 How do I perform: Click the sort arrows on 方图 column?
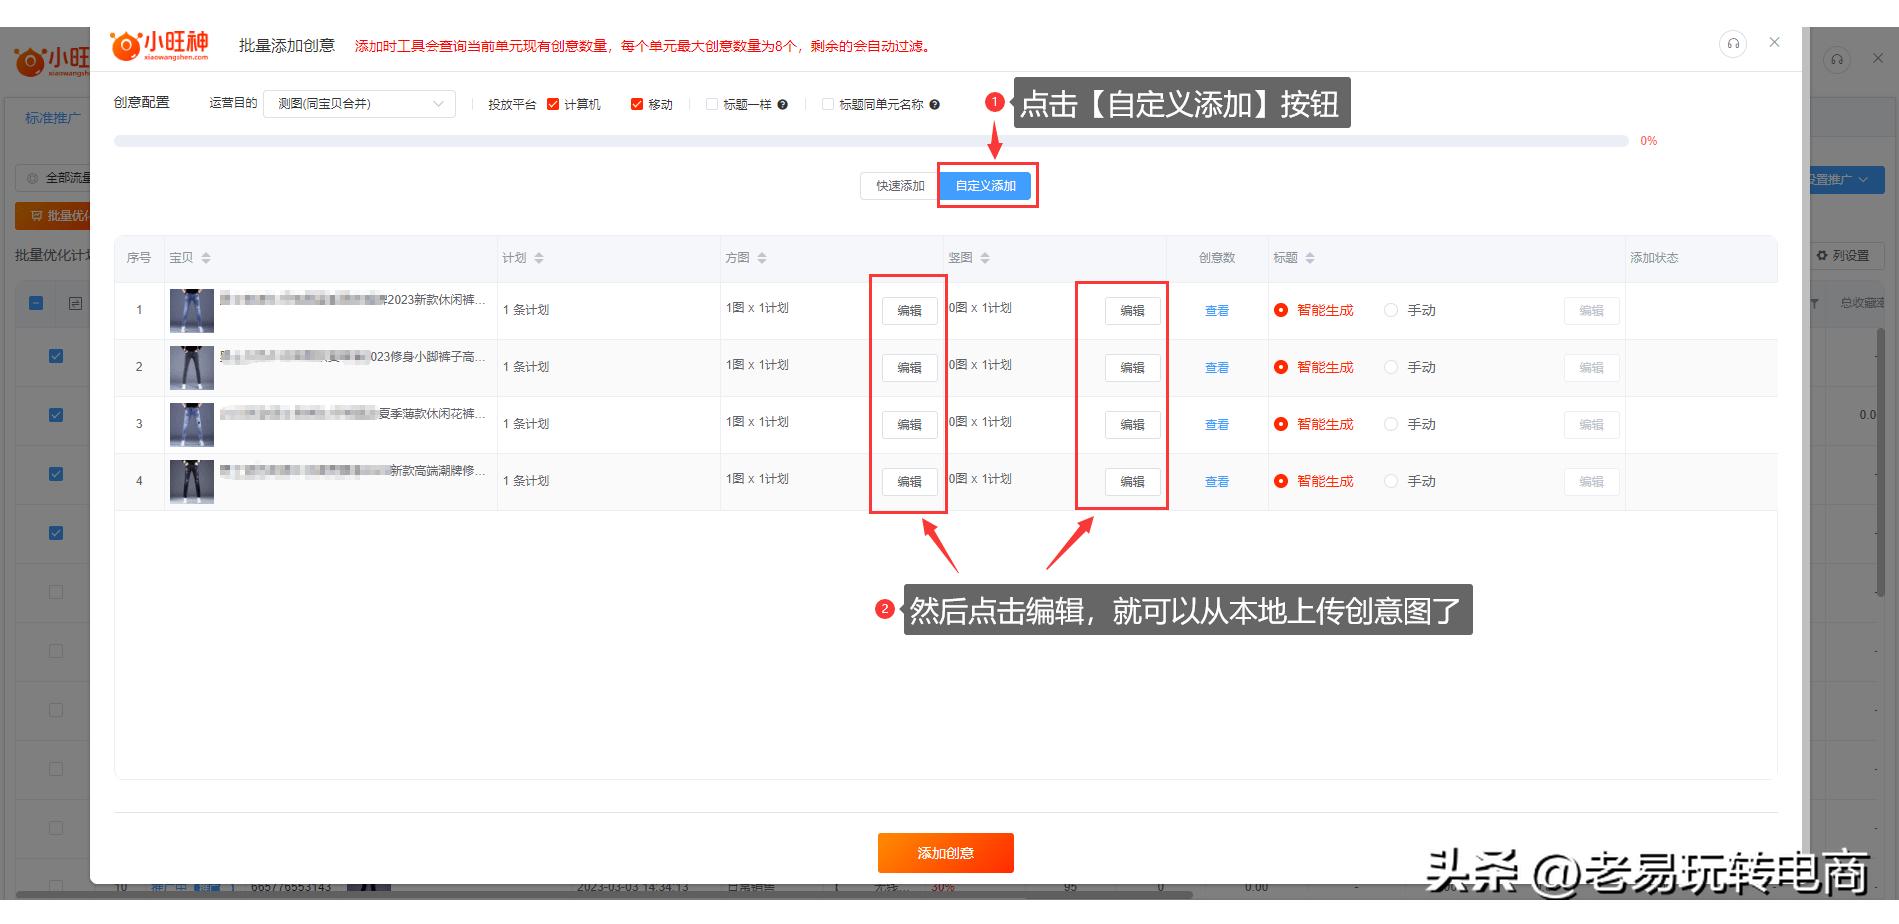(x=761, y=257)
